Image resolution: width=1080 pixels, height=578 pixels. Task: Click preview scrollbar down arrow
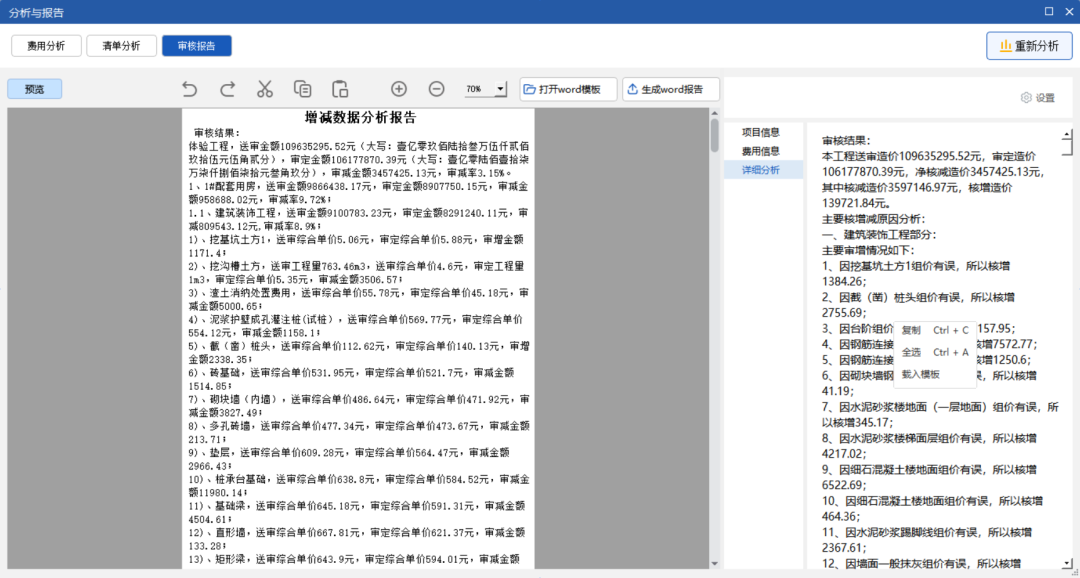715,564
